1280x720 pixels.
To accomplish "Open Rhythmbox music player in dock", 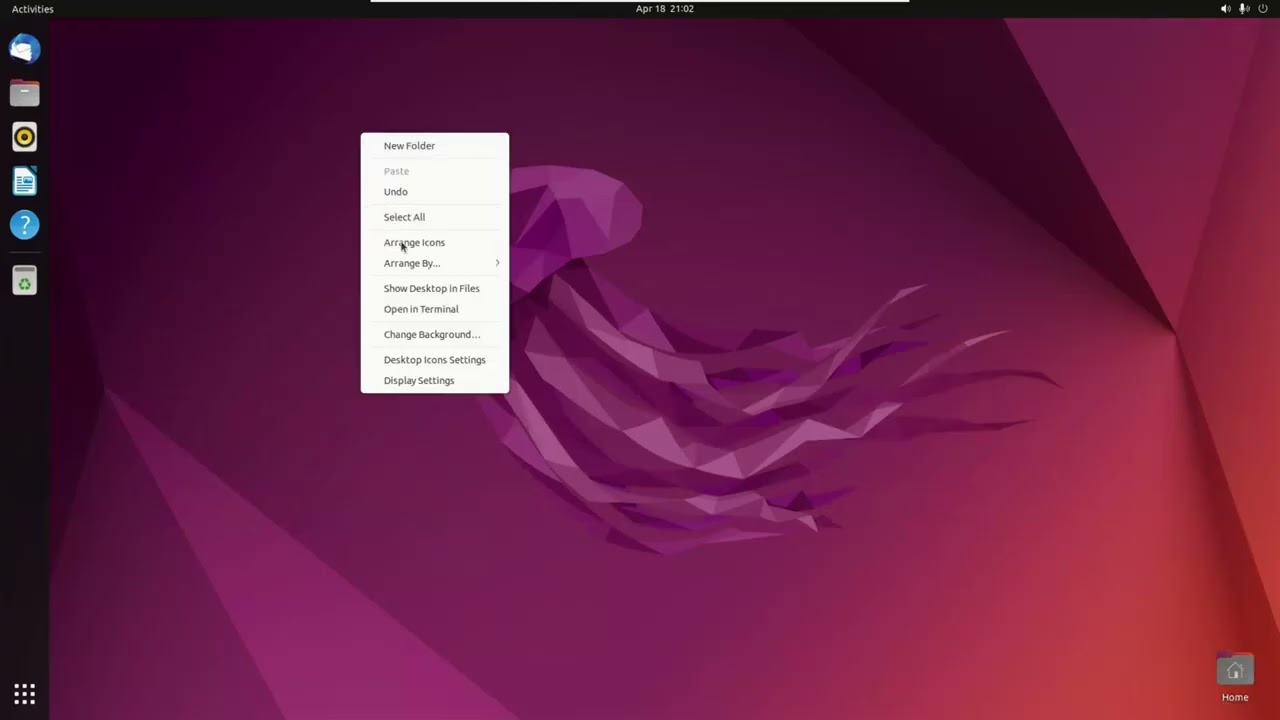I will tap(24, 137).
